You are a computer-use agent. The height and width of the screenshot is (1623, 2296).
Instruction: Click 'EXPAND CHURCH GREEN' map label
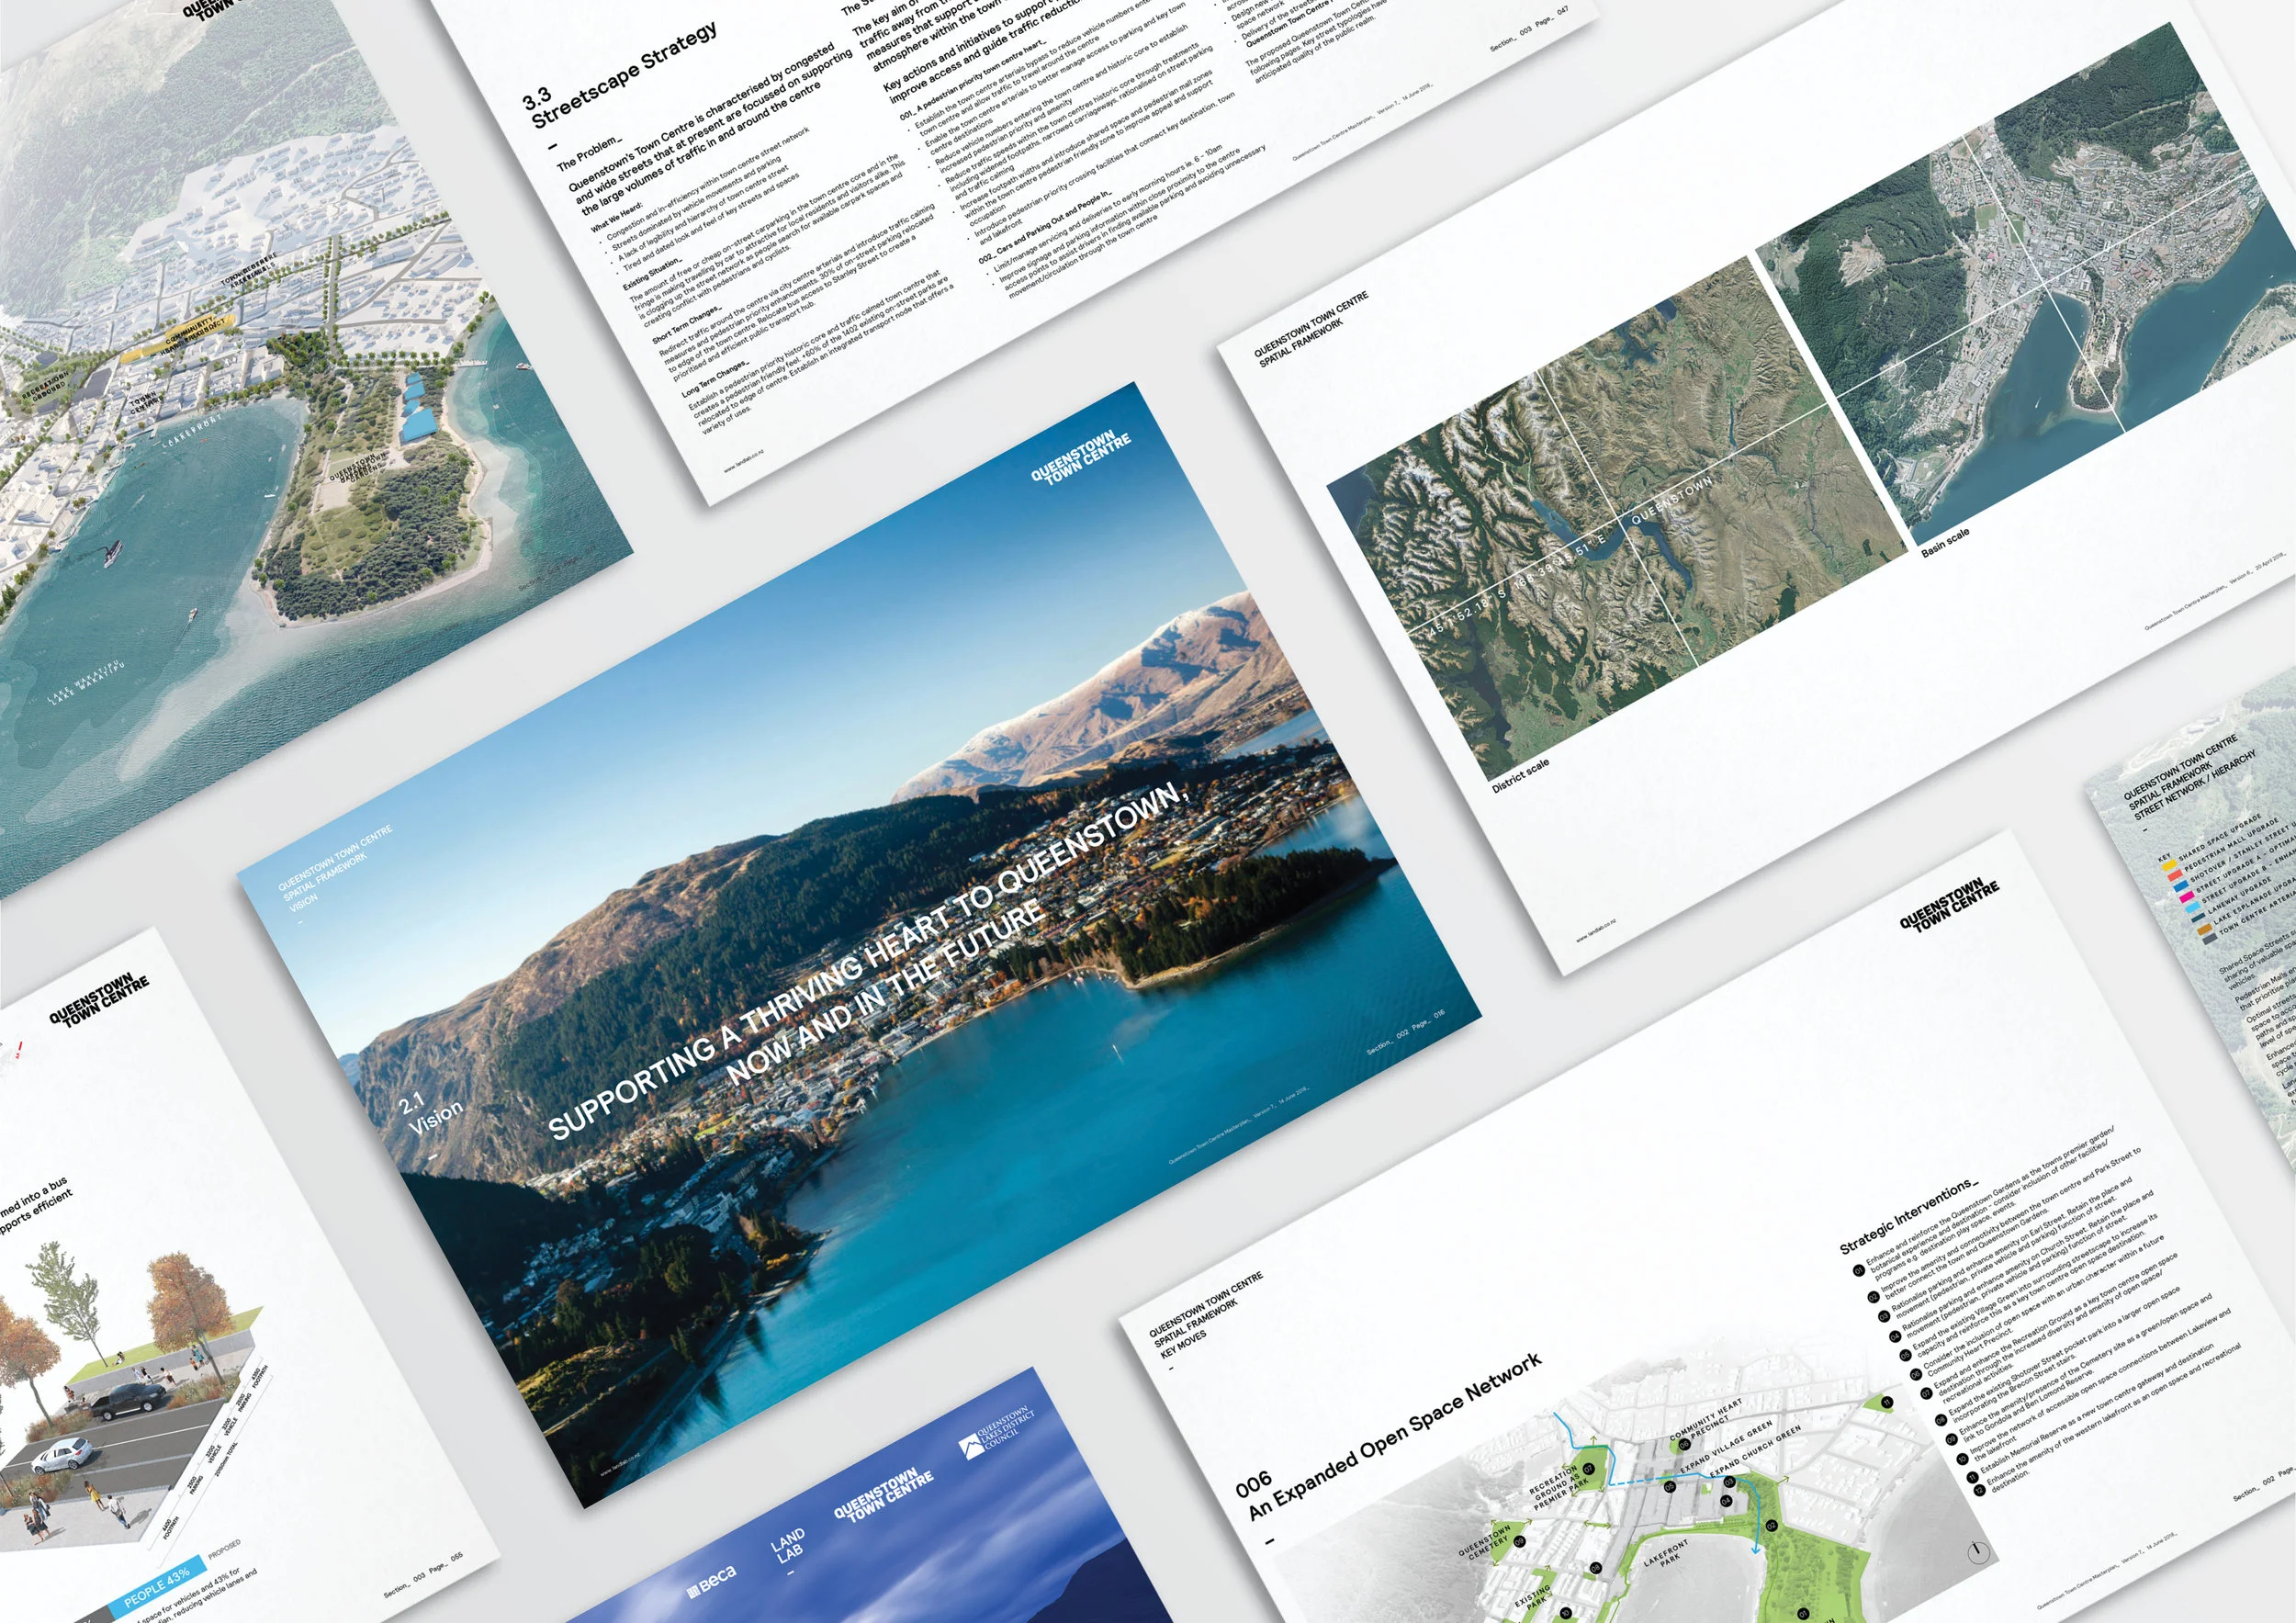point(1755,1451)
